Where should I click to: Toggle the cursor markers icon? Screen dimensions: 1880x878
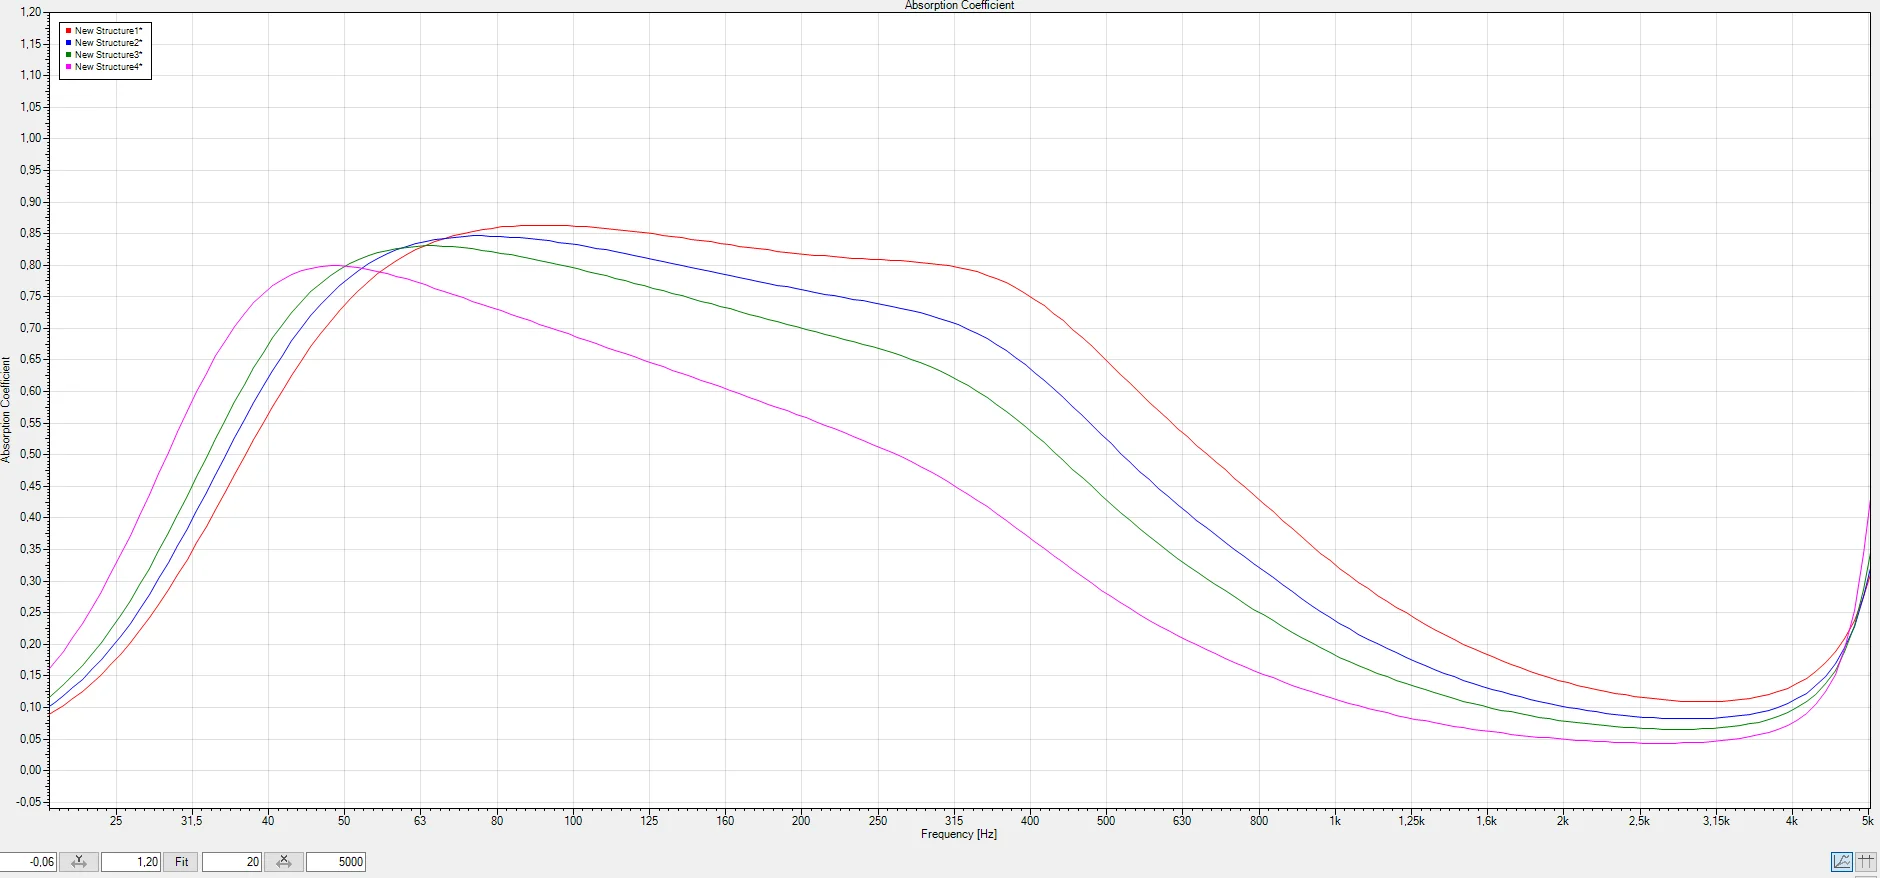pyautogui.click(x=1866, y=861)
